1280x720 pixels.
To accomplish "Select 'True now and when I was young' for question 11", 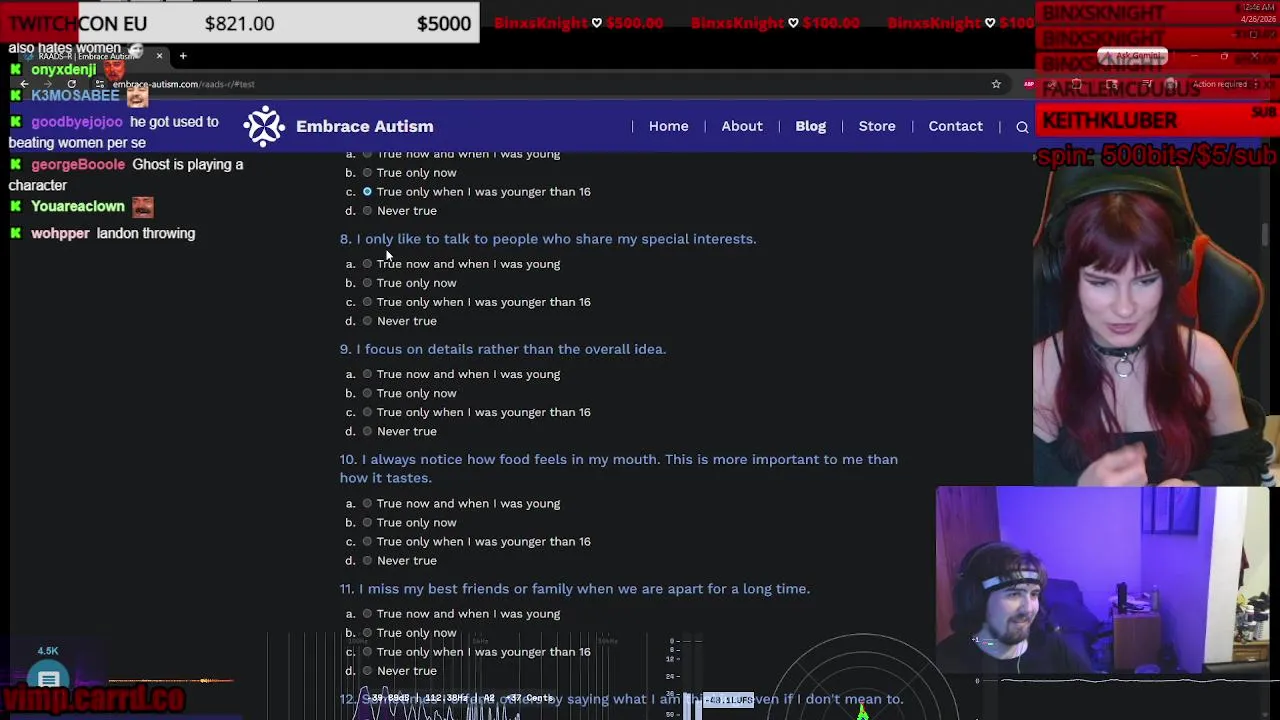I will 367,614.
